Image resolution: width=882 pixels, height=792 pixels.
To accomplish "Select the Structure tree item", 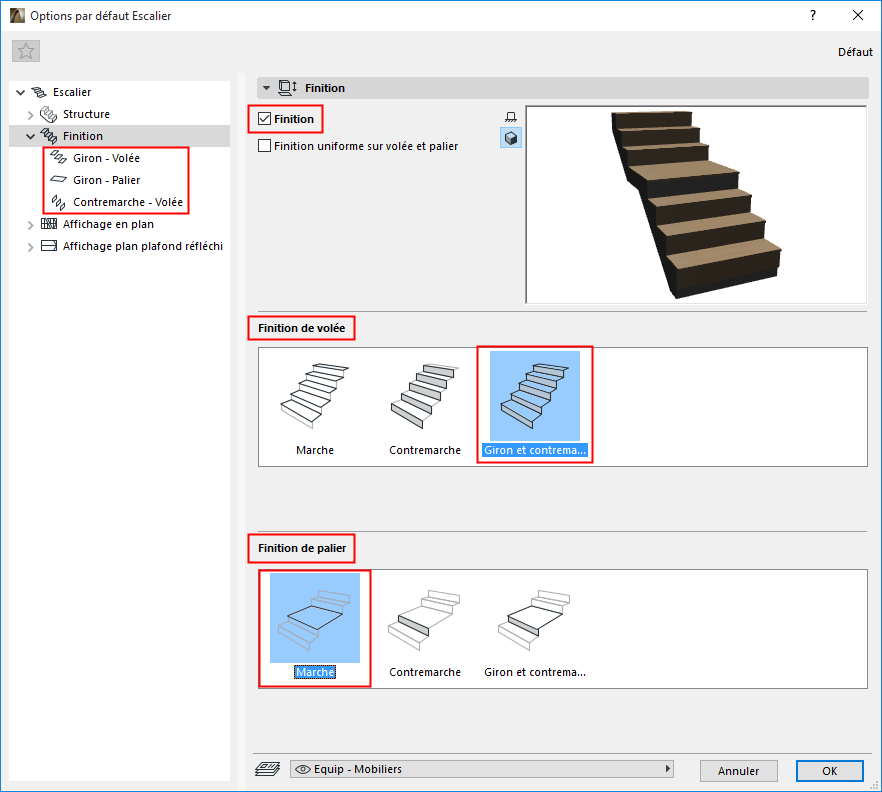I will (86, 114).
